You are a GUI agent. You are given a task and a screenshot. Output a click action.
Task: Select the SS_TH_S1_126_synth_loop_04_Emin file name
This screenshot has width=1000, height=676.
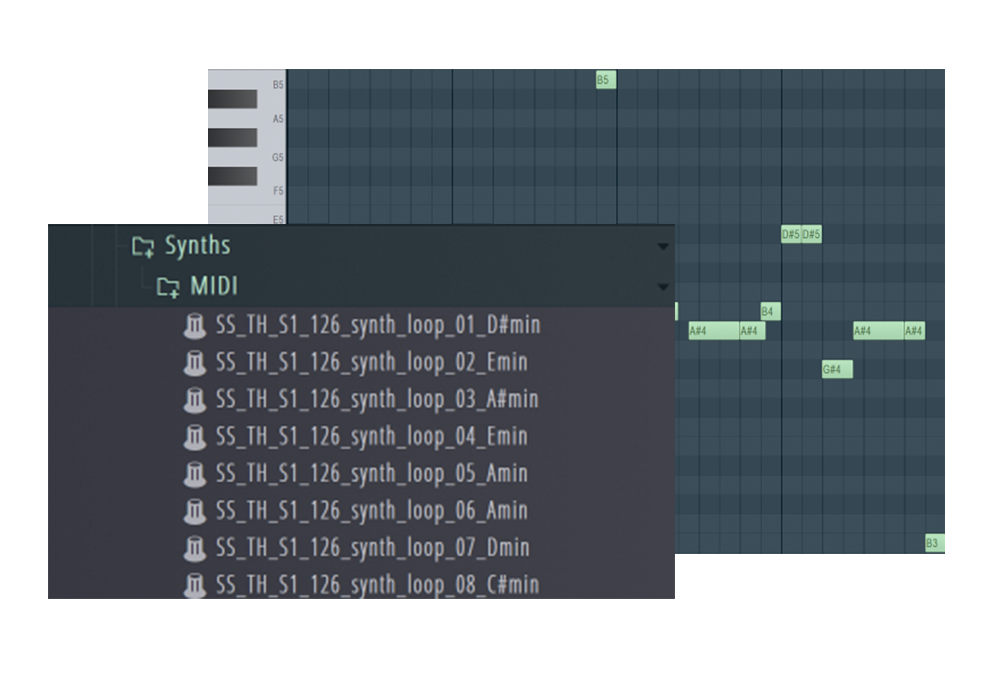pyautogui.click(x=371, y=437)
